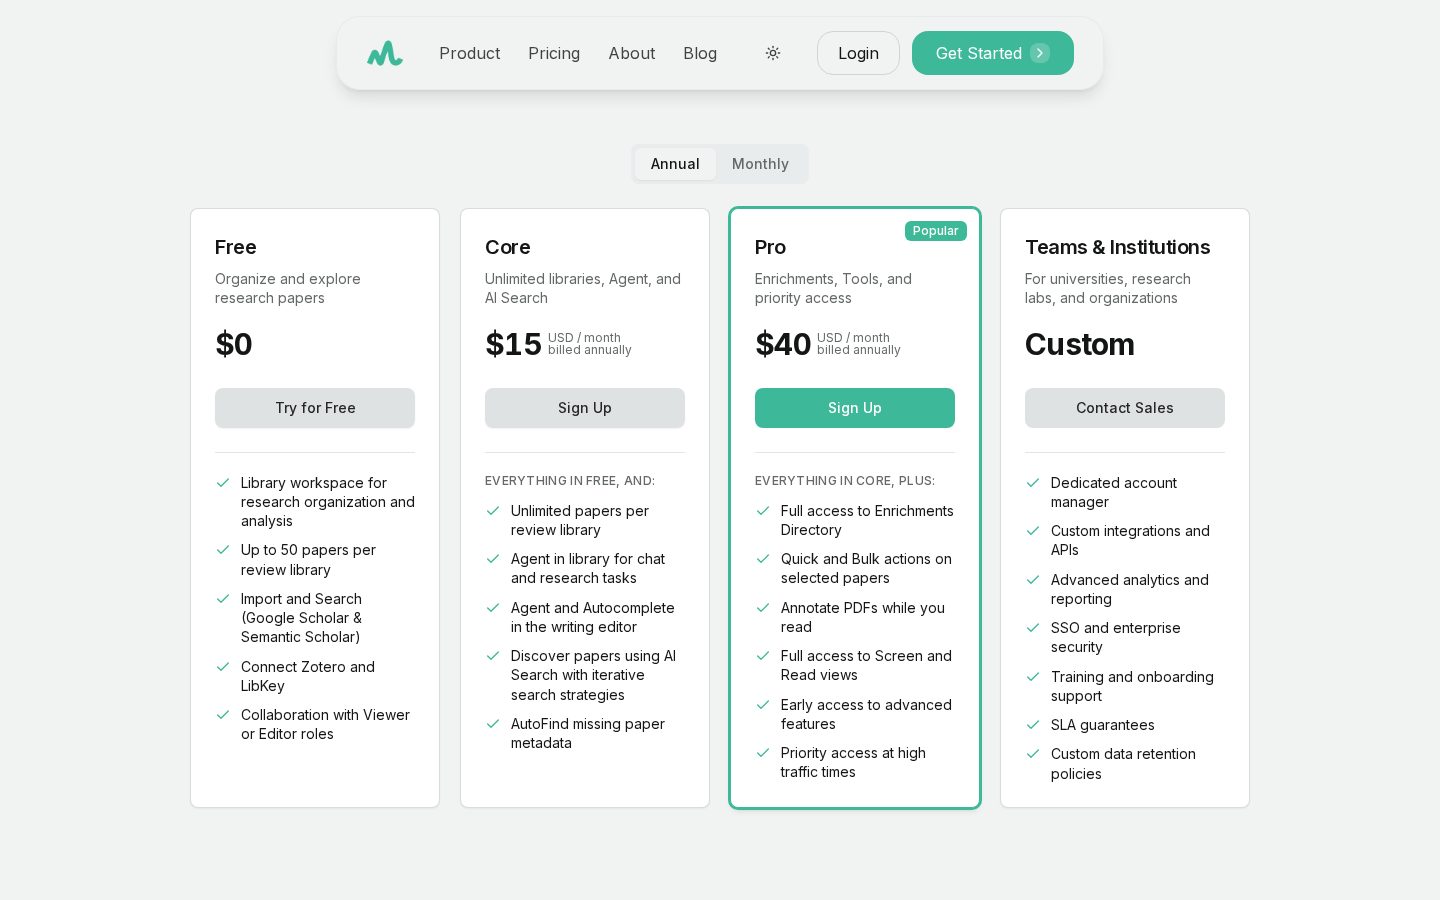Click the green logo icon in navbar
This screenshot has width=1440, height=900.
coord(384,53)
